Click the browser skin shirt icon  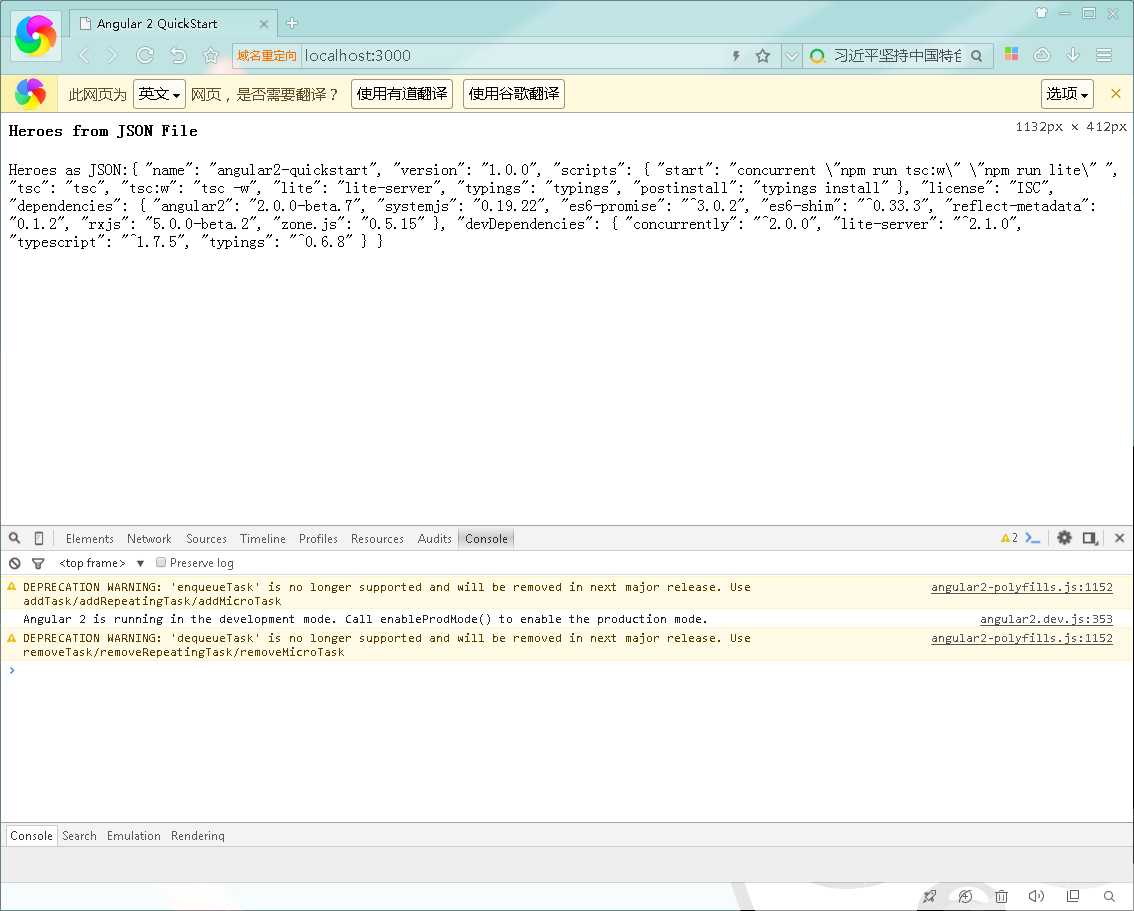1041,12
